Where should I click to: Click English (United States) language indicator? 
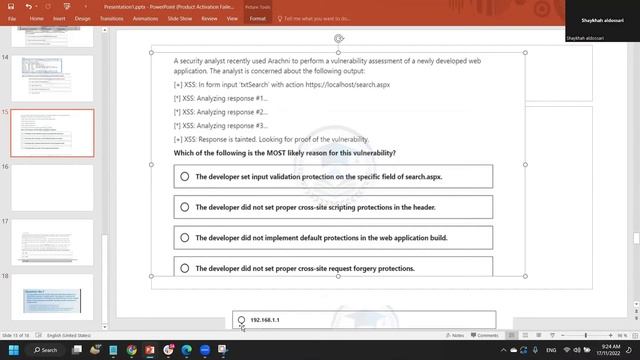coord(69,335)
